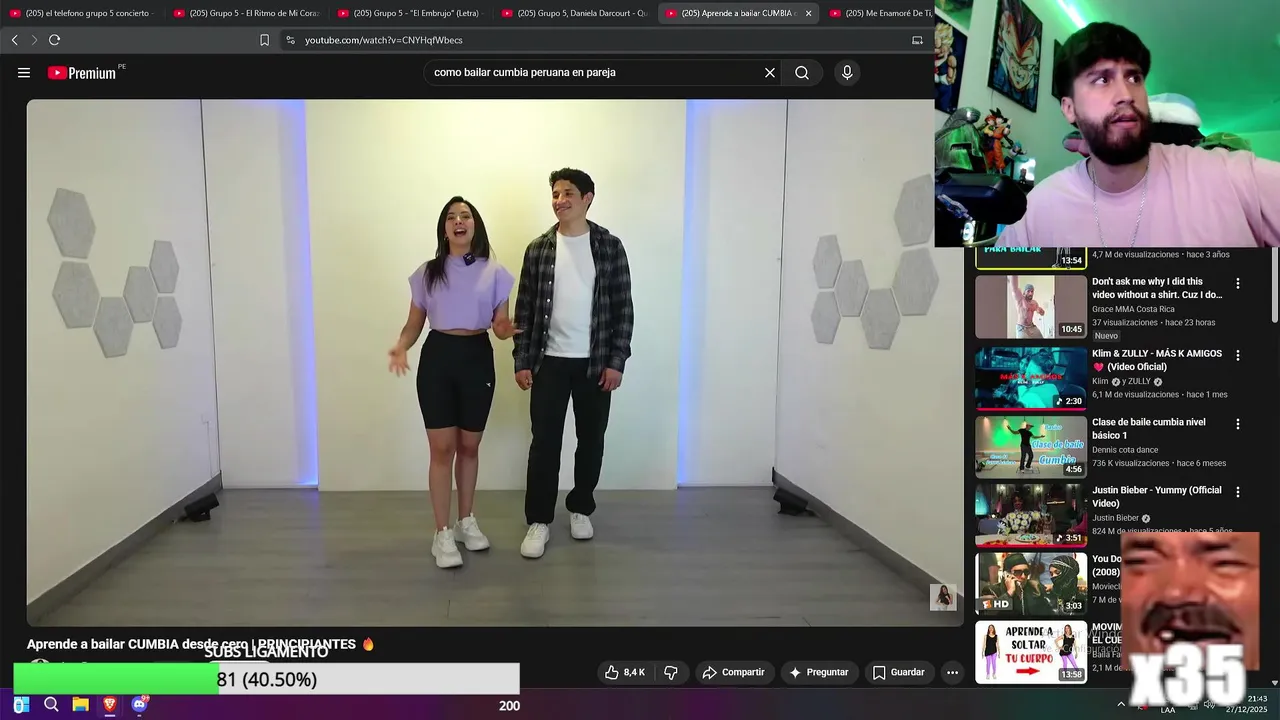Open Windows taskbar search
This screenshot has height=720, width=1280.
tap(52, 705)
